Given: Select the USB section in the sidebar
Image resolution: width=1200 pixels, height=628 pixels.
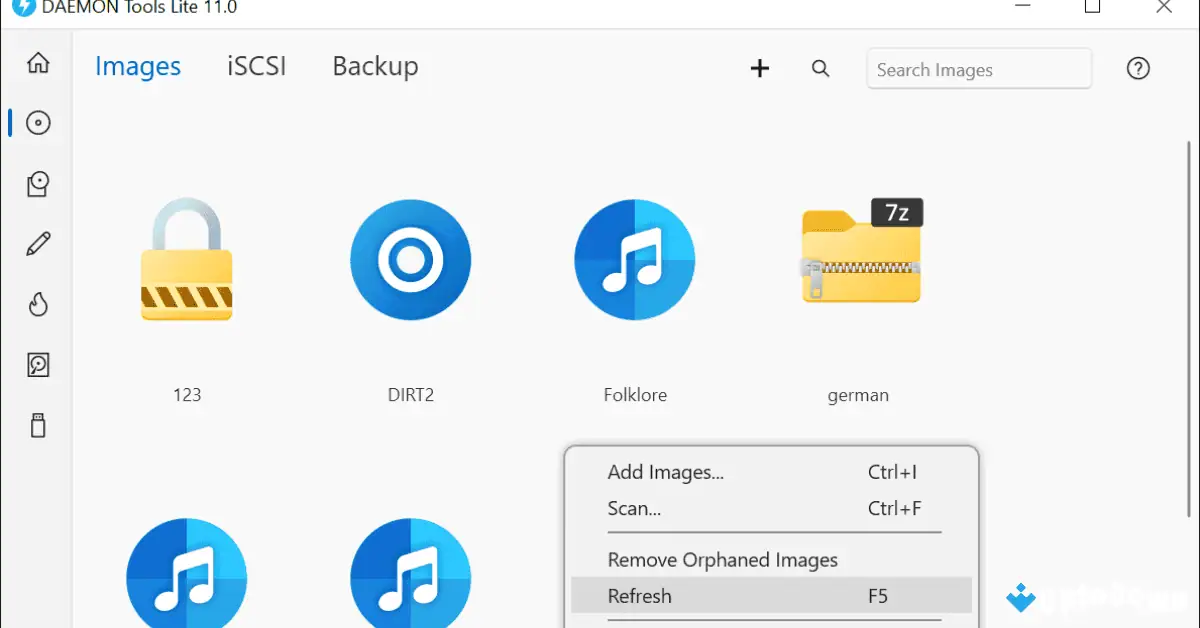Looking at the screenshot, I should tap(37, 425).
